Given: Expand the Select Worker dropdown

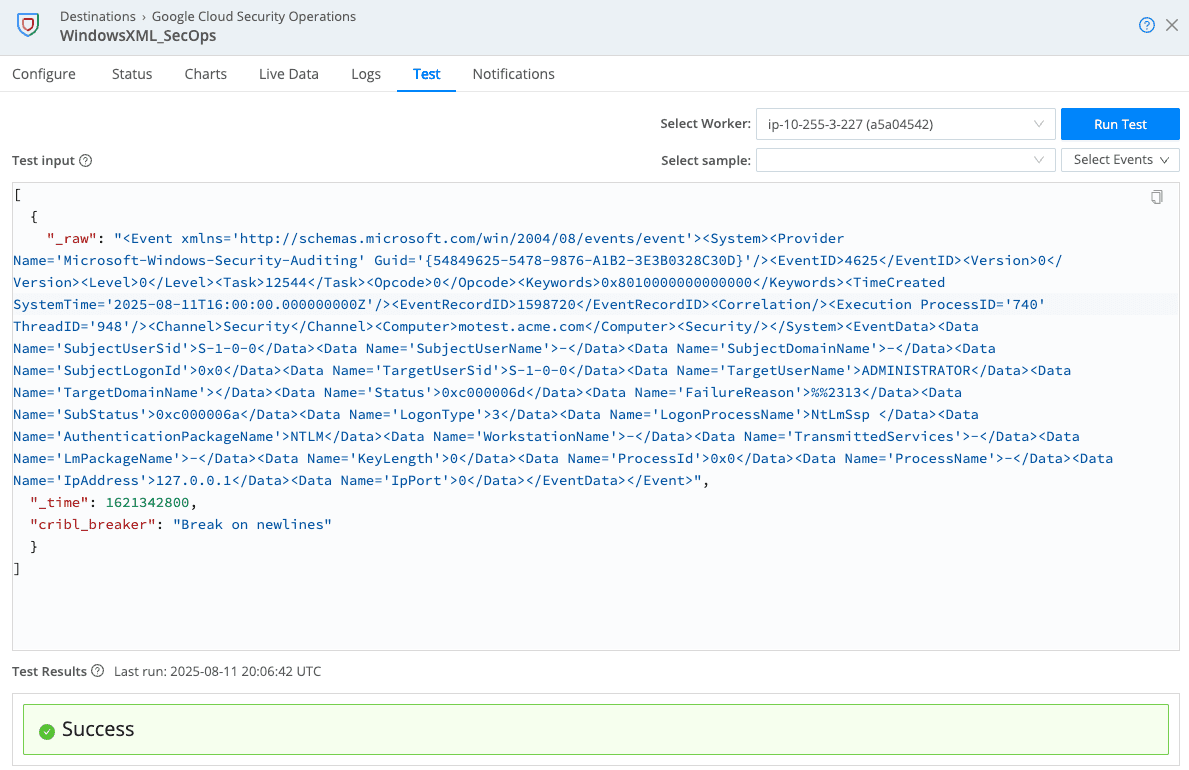Looking at the screenshot, I should pos(905,124).
